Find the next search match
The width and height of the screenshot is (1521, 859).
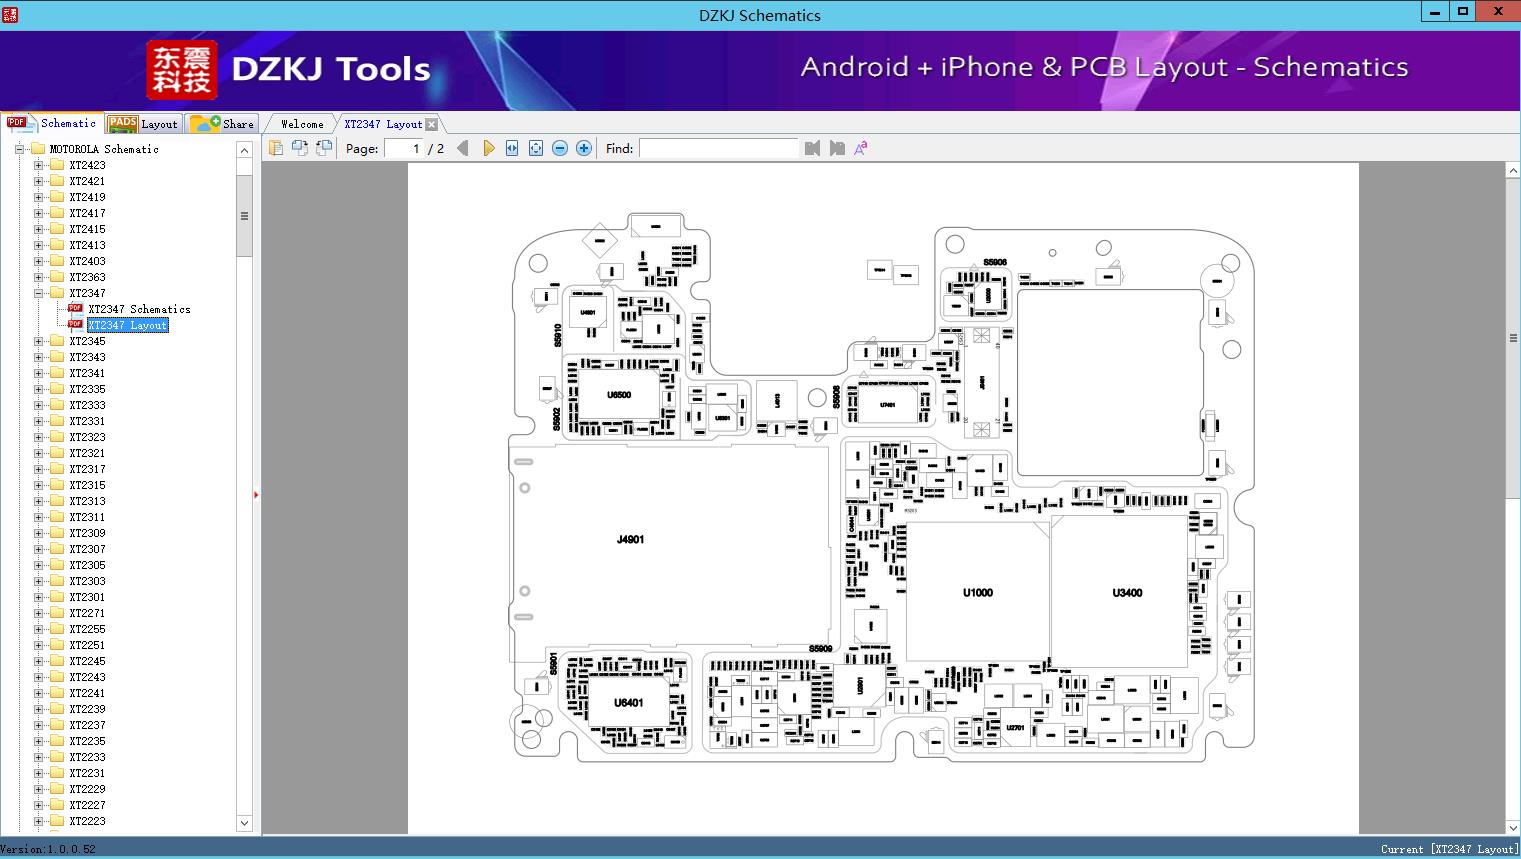(x=837, y=148)
